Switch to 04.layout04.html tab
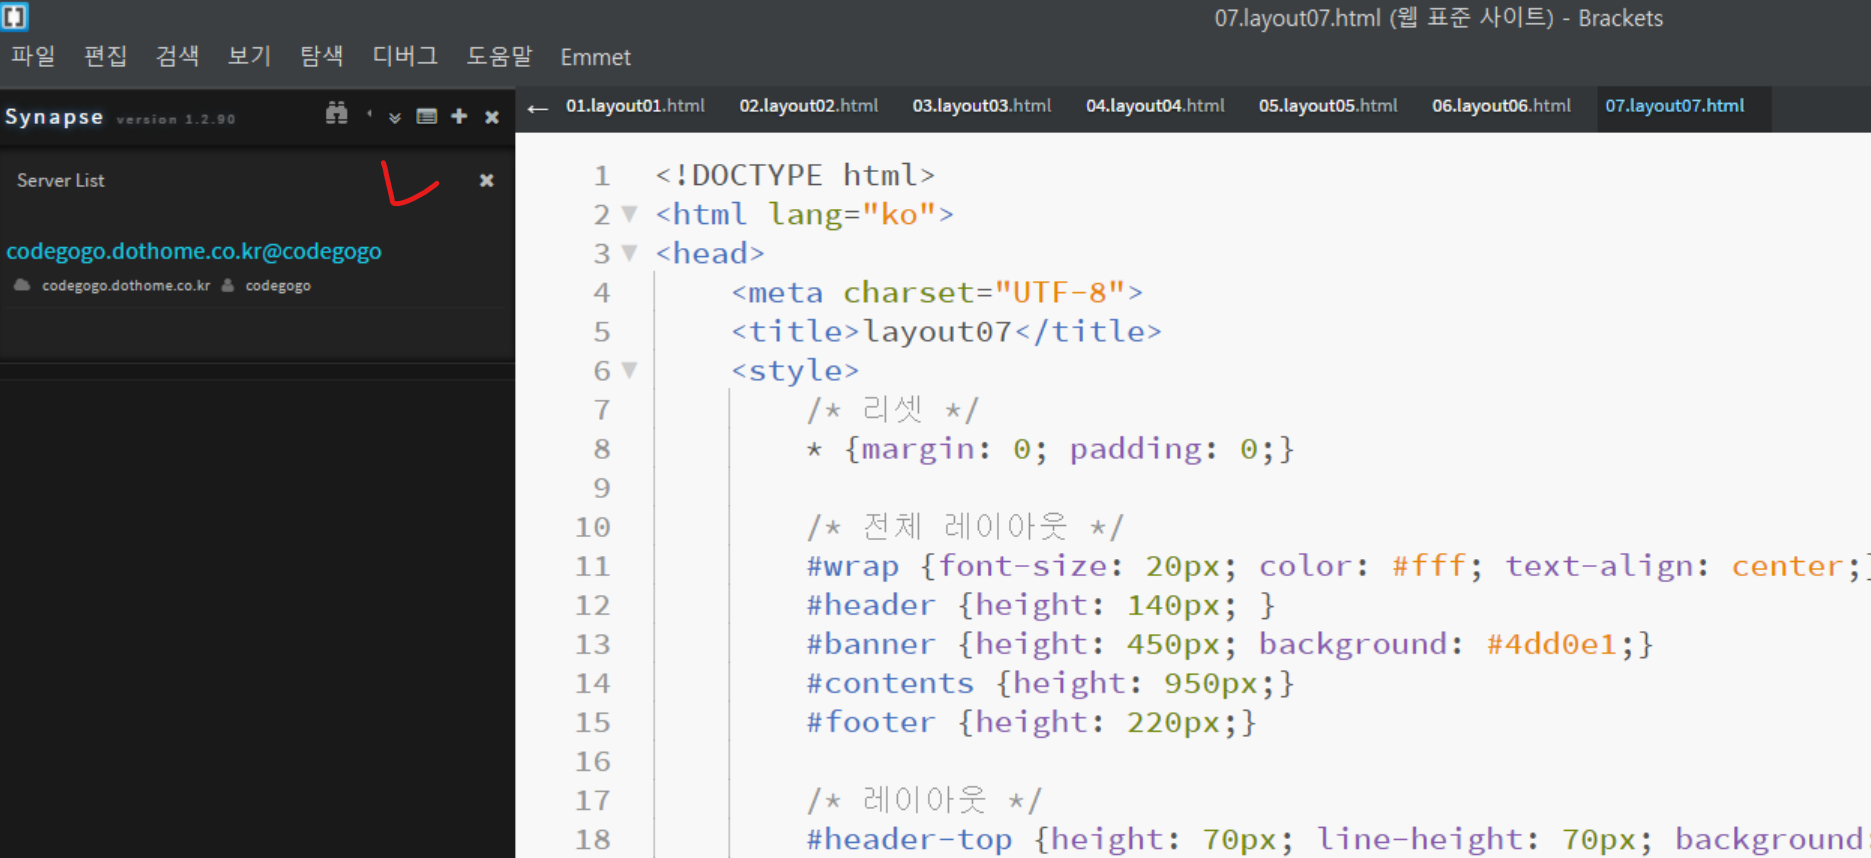This screenshot has height=858, width=1871. pos(1155,106)
